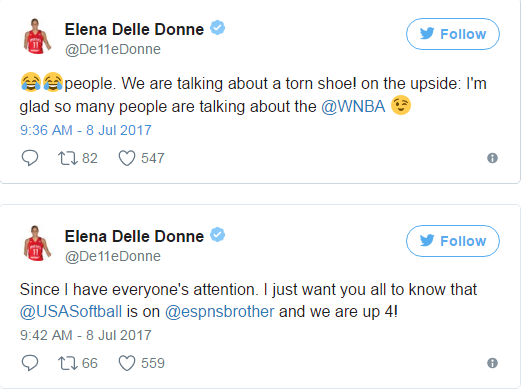Open the @espnsbrother mention link
This screenshot has height=389, width=522.
[219, 312]
